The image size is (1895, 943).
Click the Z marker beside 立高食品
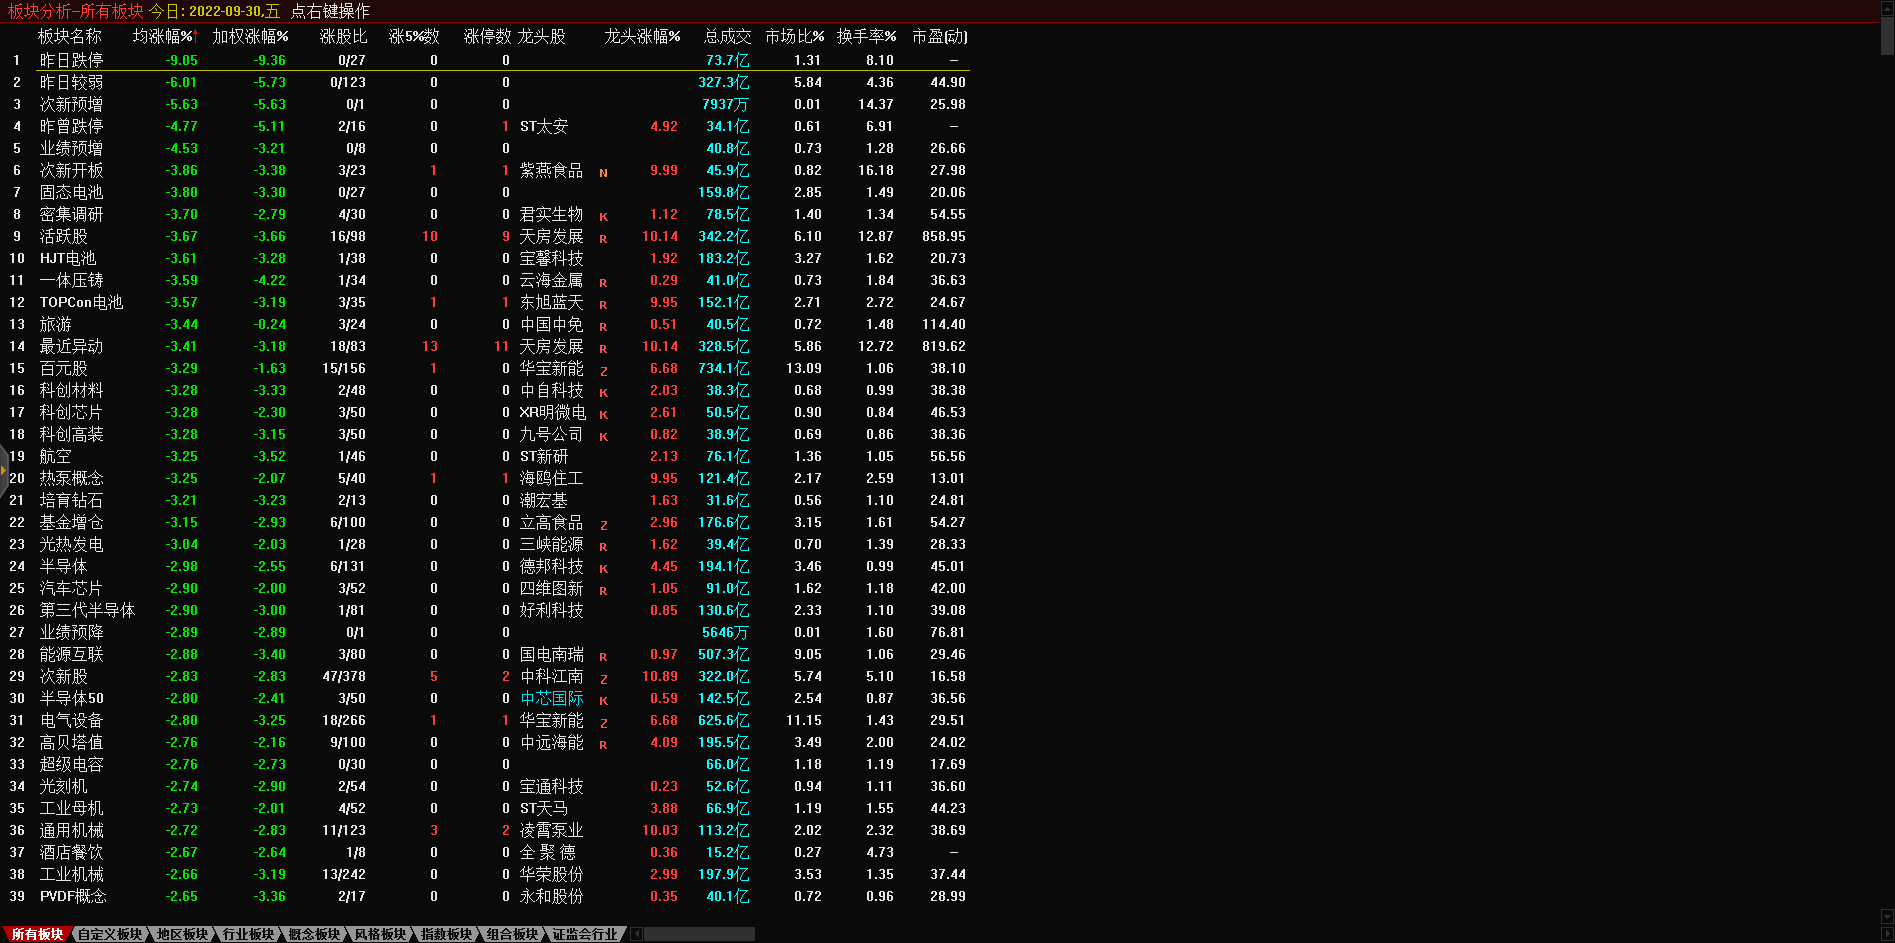(603, 525)
